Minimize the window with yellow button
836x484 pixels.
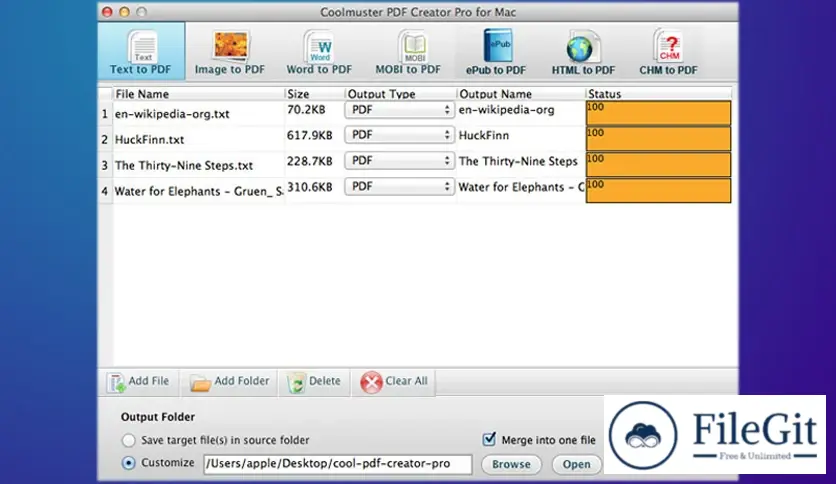(124, 12)
